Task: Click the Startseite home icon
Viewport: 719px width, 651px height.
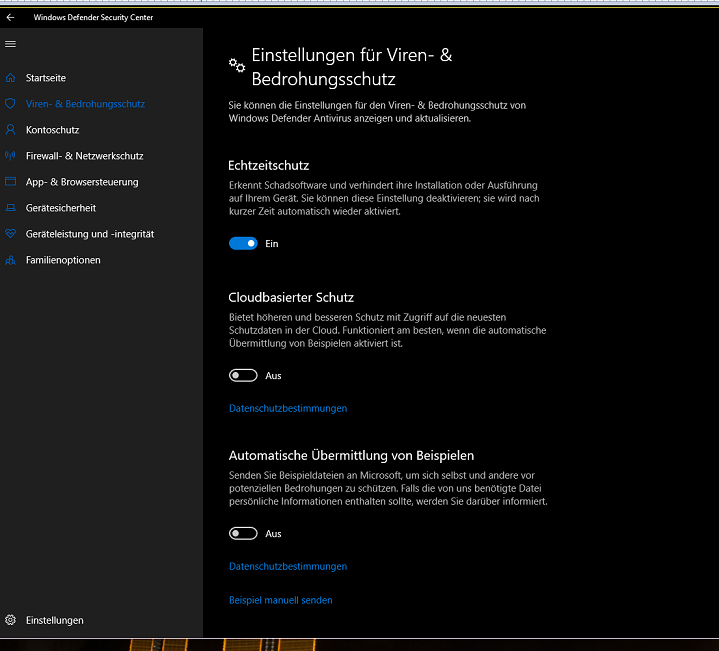Action: (11, 78)
